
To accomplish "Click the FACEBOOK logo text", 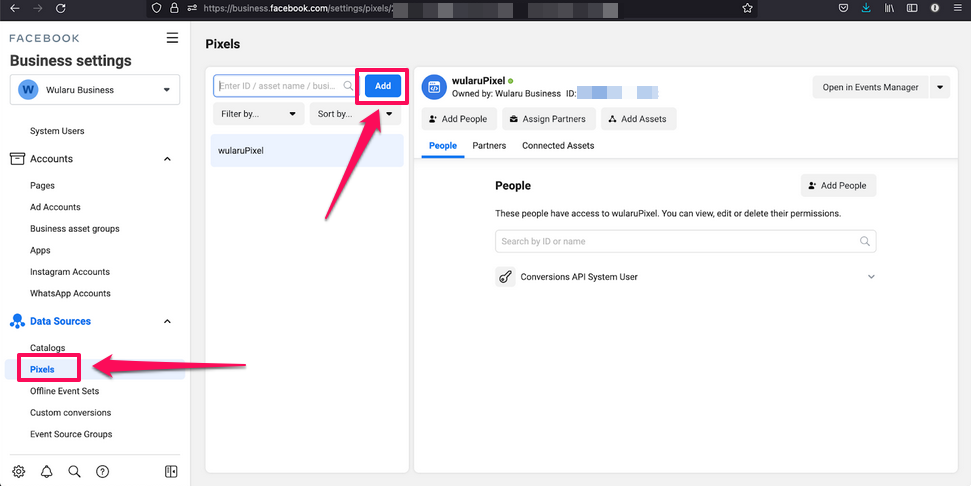I will [45, 38].
